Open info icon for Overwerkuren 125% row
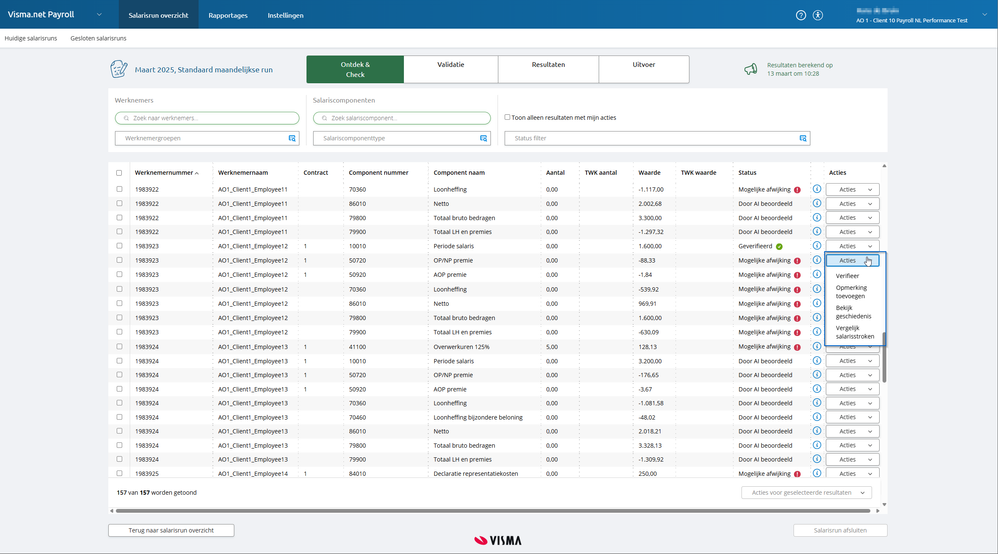The height and width of the screenshot is (554, 998). (817, 346)
